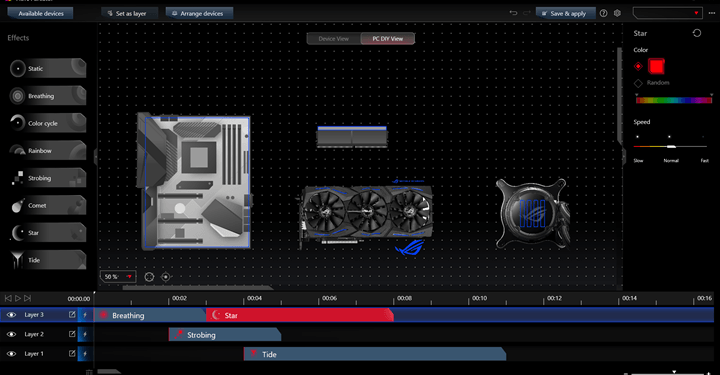Select the Breathing clip on Layer 3
This screenshot has width=720, height=375.
click(150, 315)
